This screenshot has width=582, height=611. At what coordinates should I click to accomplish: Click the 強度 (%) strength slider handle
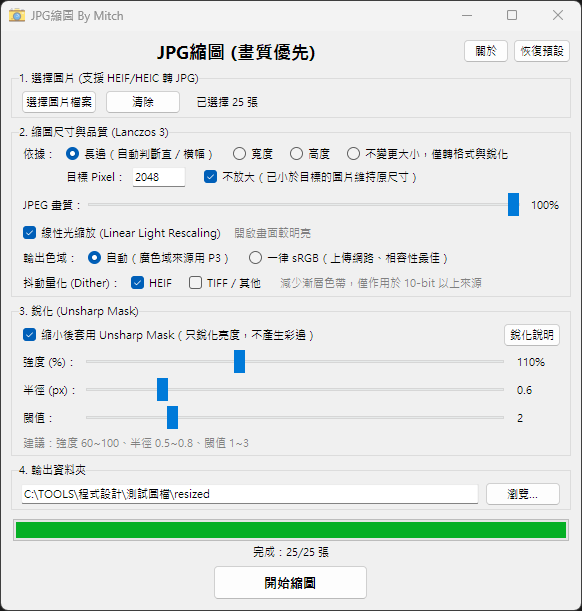240,362
